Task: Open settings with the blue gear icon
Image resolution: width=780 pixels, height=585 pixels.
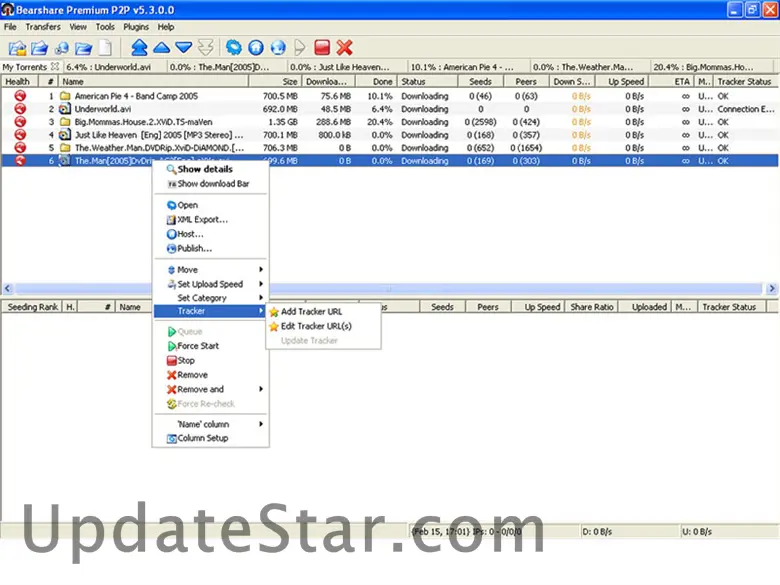Action: 234,48
